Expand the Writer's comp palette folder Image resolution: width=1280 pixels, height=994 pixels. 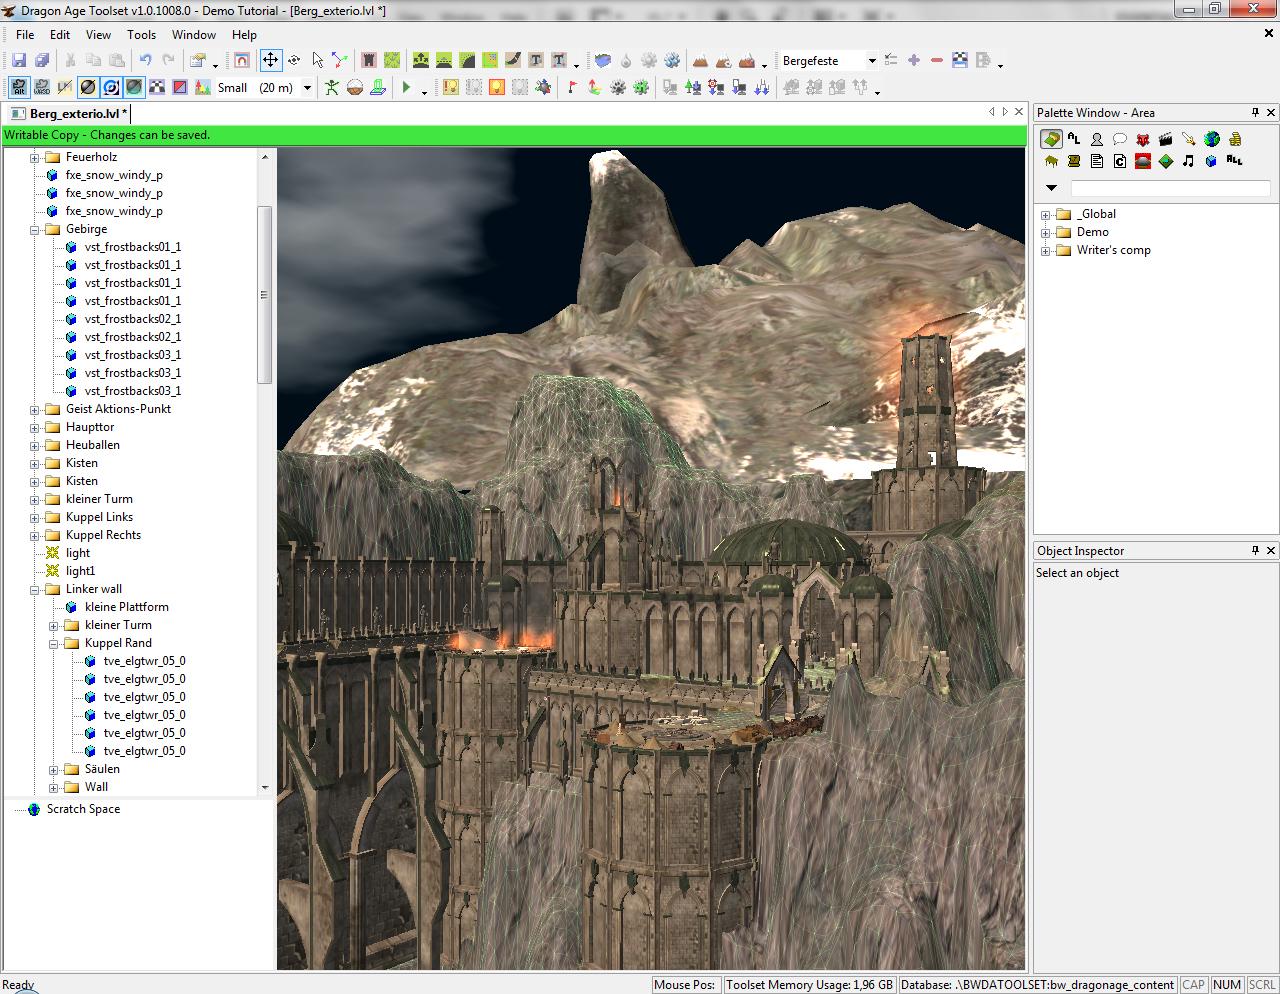pyautogui.click(x=1046, y=250)
